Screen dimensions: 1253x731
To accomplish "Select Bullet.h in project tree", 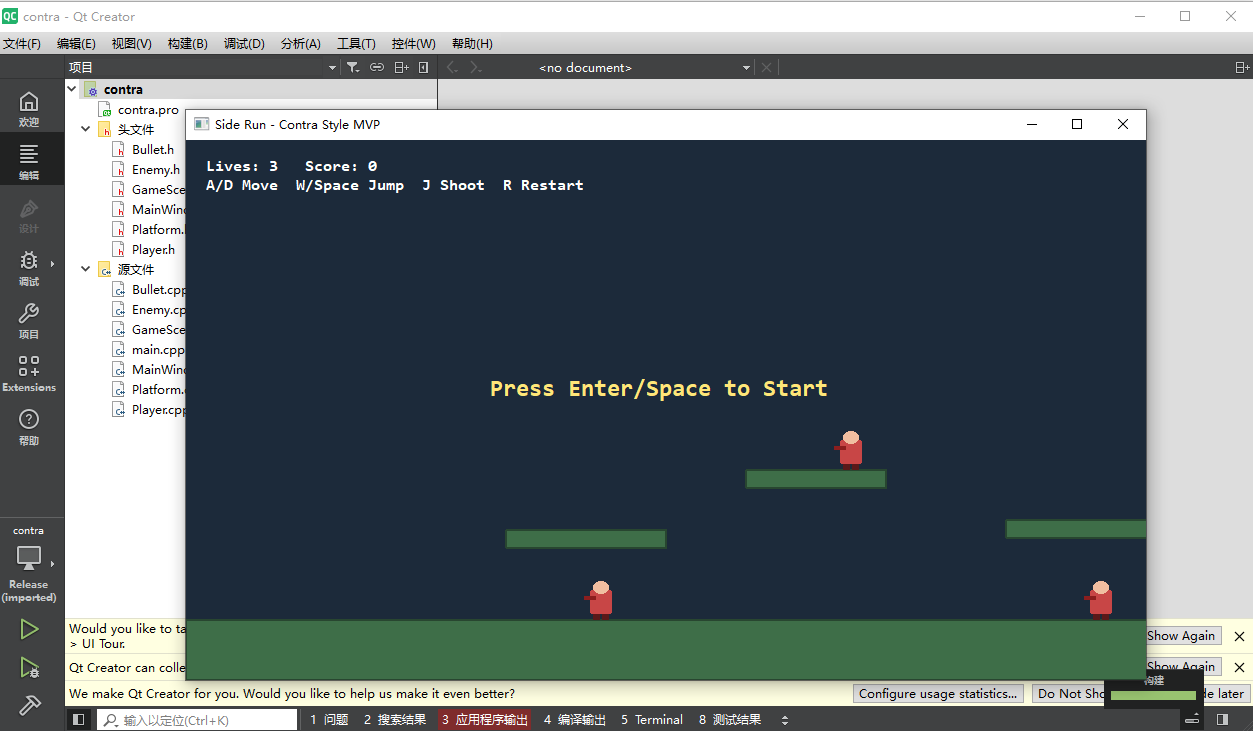I will click(152, 149).
